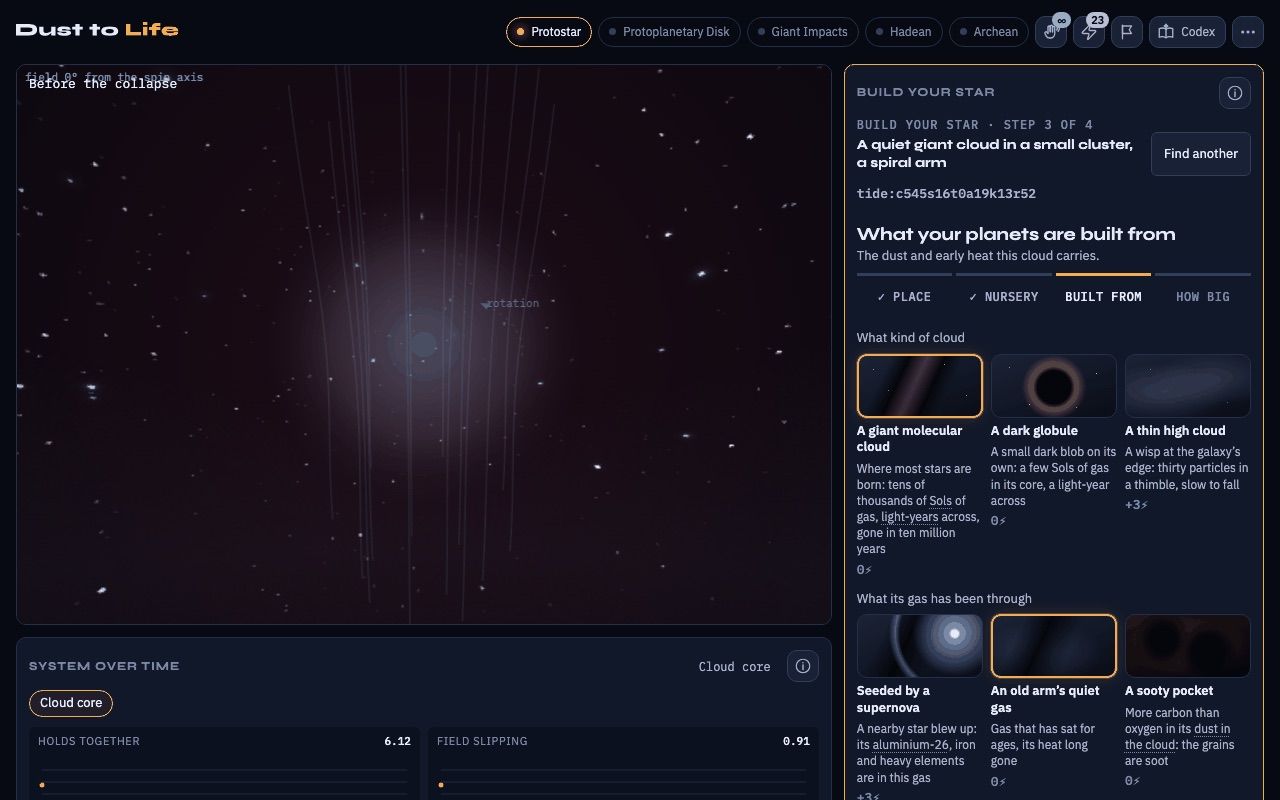1280x800 pixels.
Task: Click the rotation label in viewport
Action: (x=513, y=303)
